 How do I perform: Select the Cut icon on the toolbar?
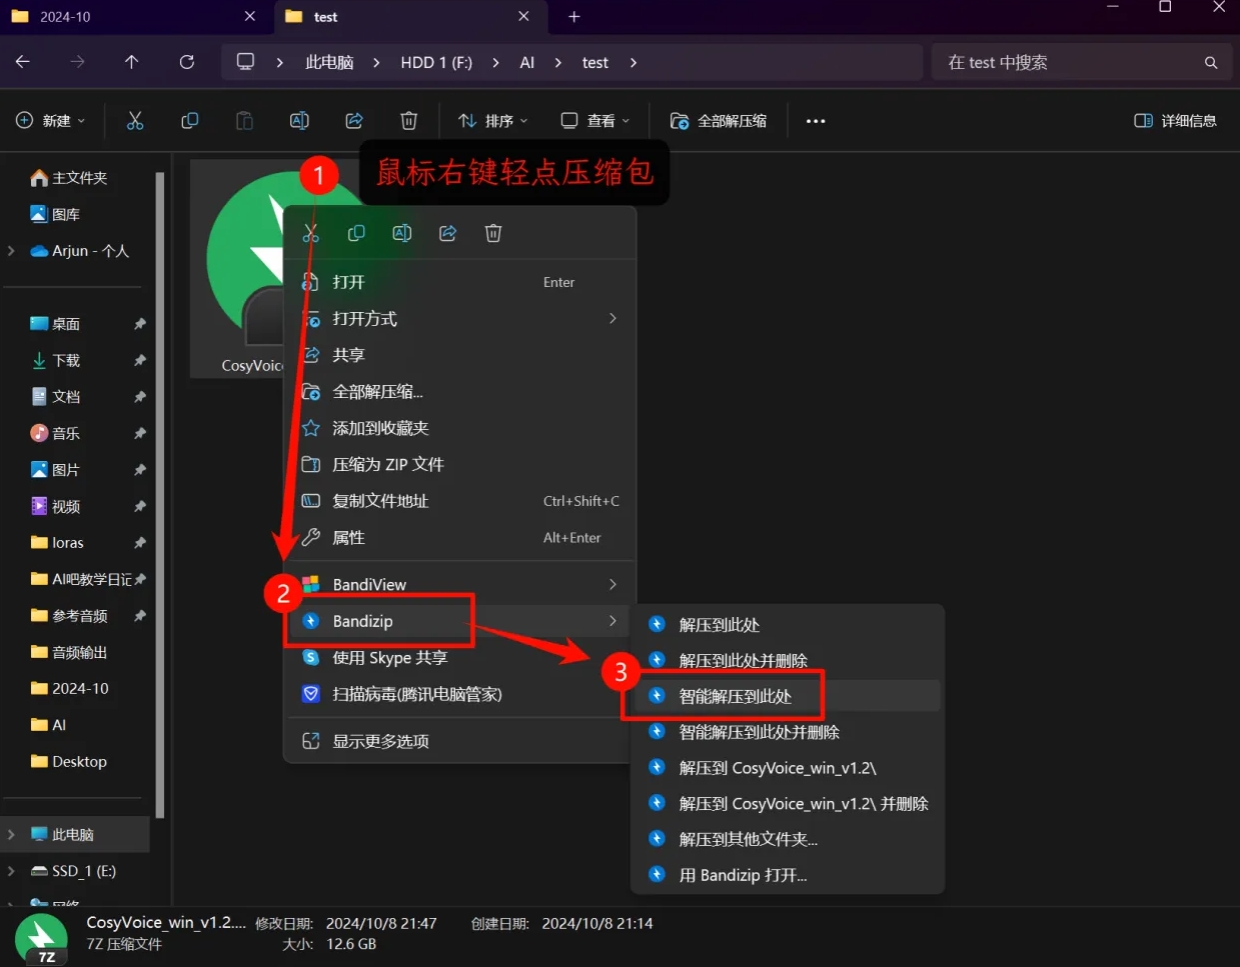[x=135, y=120]
